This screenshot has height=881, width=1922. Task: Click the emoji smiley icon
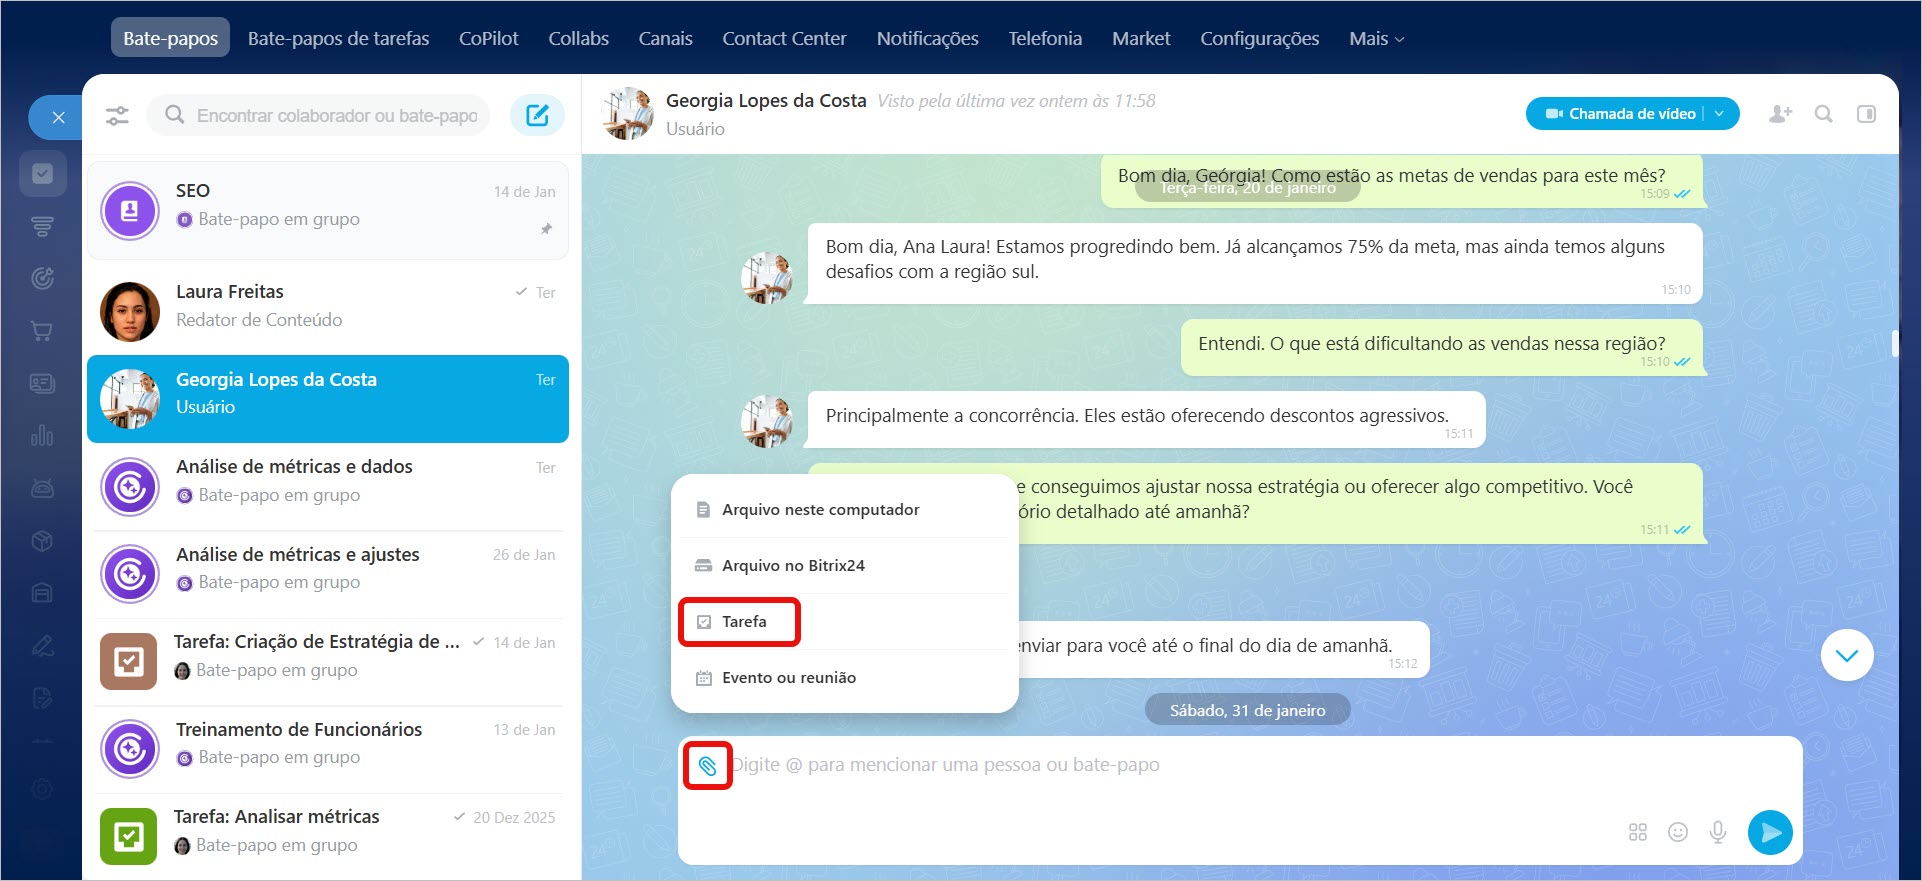(1678, 832)
